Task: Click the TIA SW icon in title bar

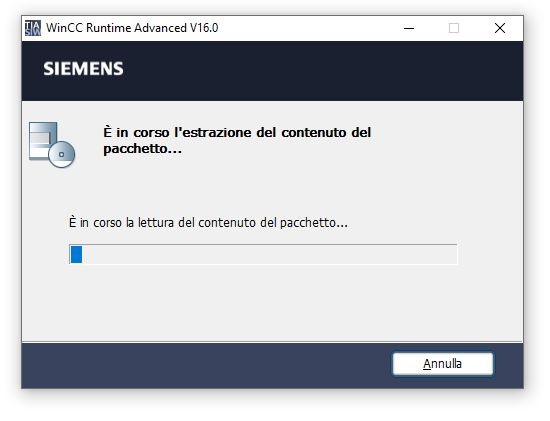Action: pyautogui.click(x=33, y=28)
